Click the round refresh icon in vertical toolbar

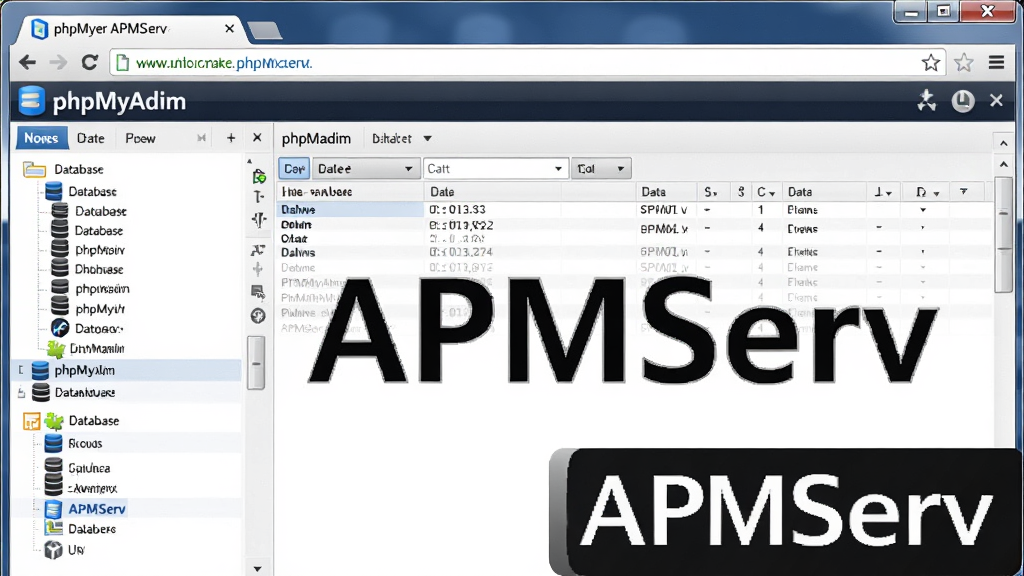258,316
